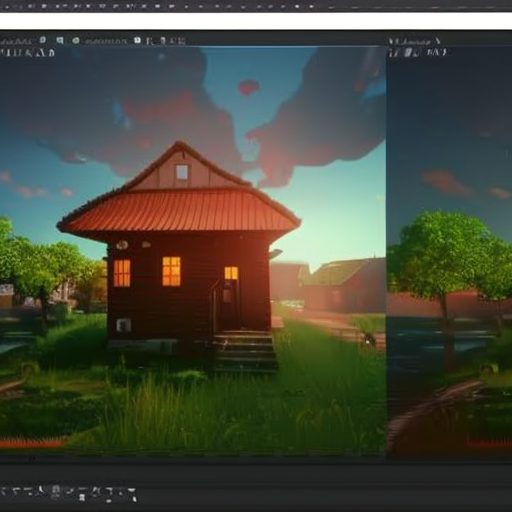Viewport: 512px width, 512px height.
Task: Click the white square icon after header text
Action: (x=137, y=41)
